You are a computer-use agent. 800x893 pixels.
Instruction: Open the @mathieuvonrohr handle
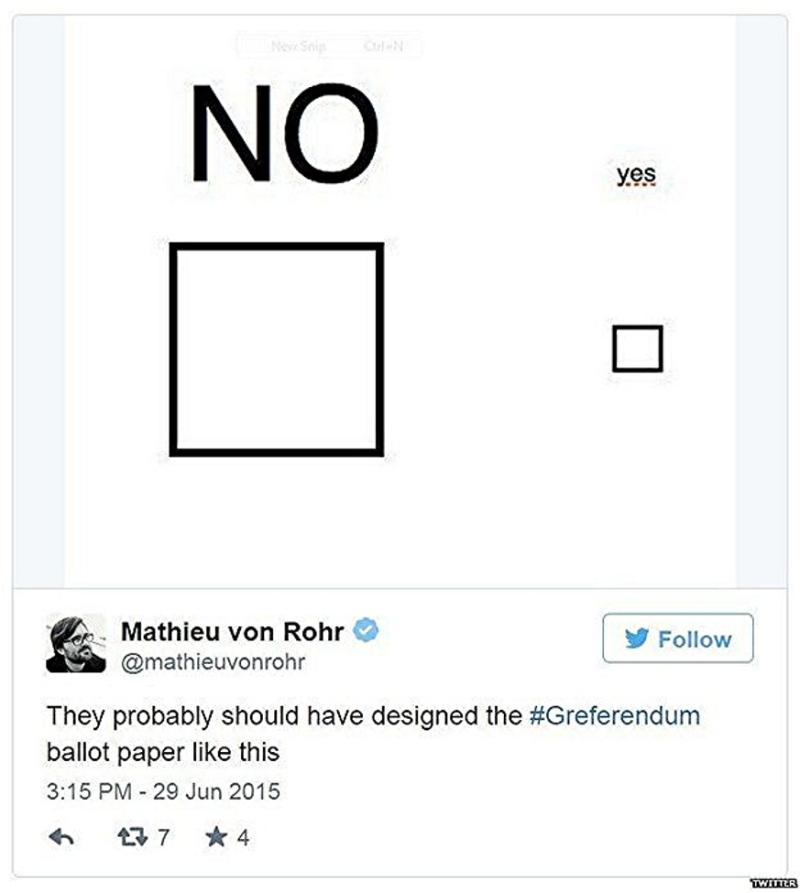212,662
